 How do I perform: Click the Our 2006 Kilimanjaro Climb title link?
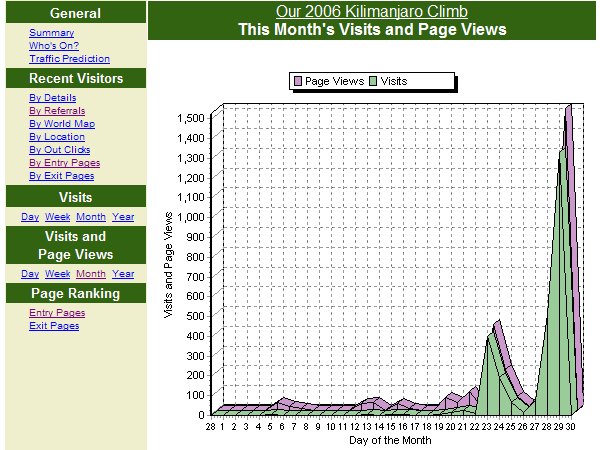click(x=372, y=11)
